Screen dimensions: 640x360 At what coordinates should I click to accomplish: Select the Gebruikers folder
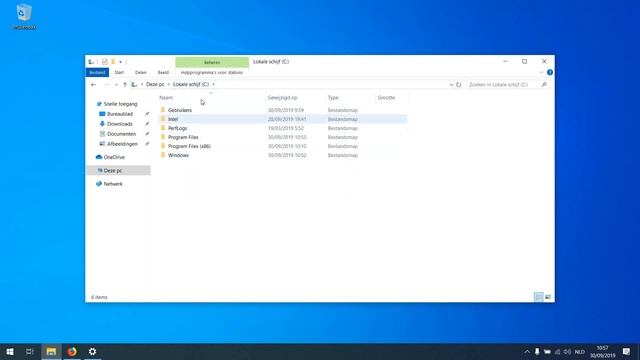click(x=180, y=110)
